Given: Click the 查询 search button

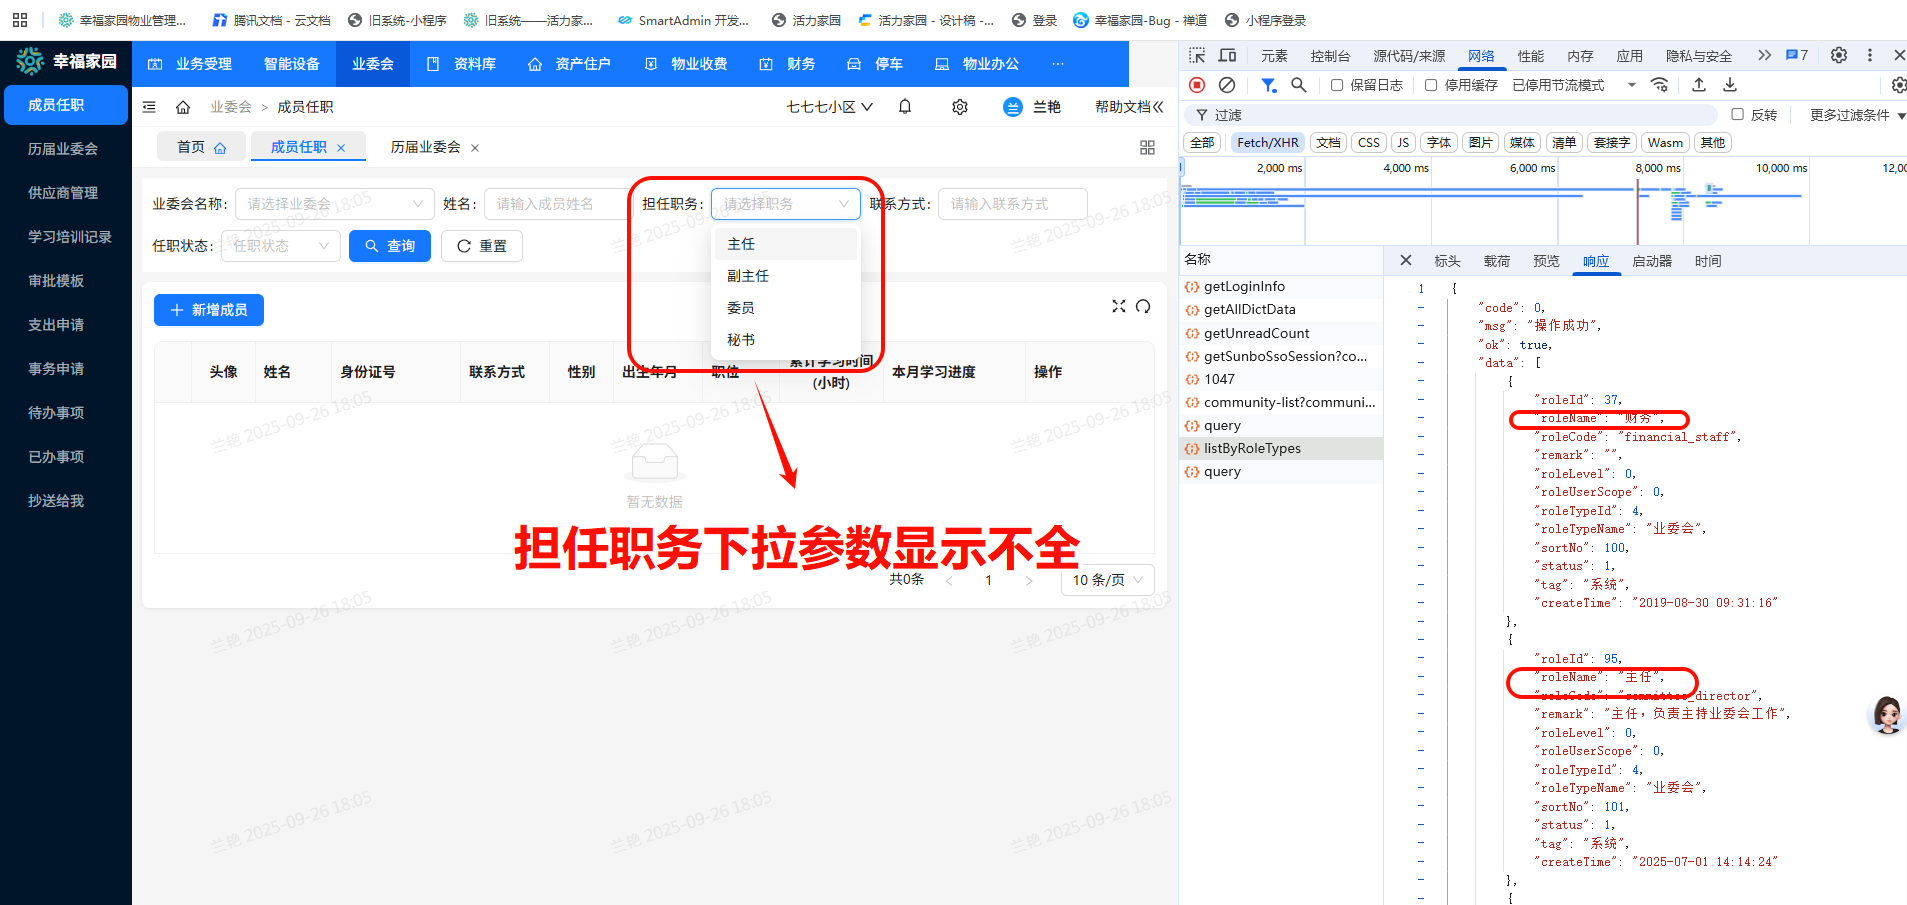Looking at the screenshot, I should [x=390, y=246].
